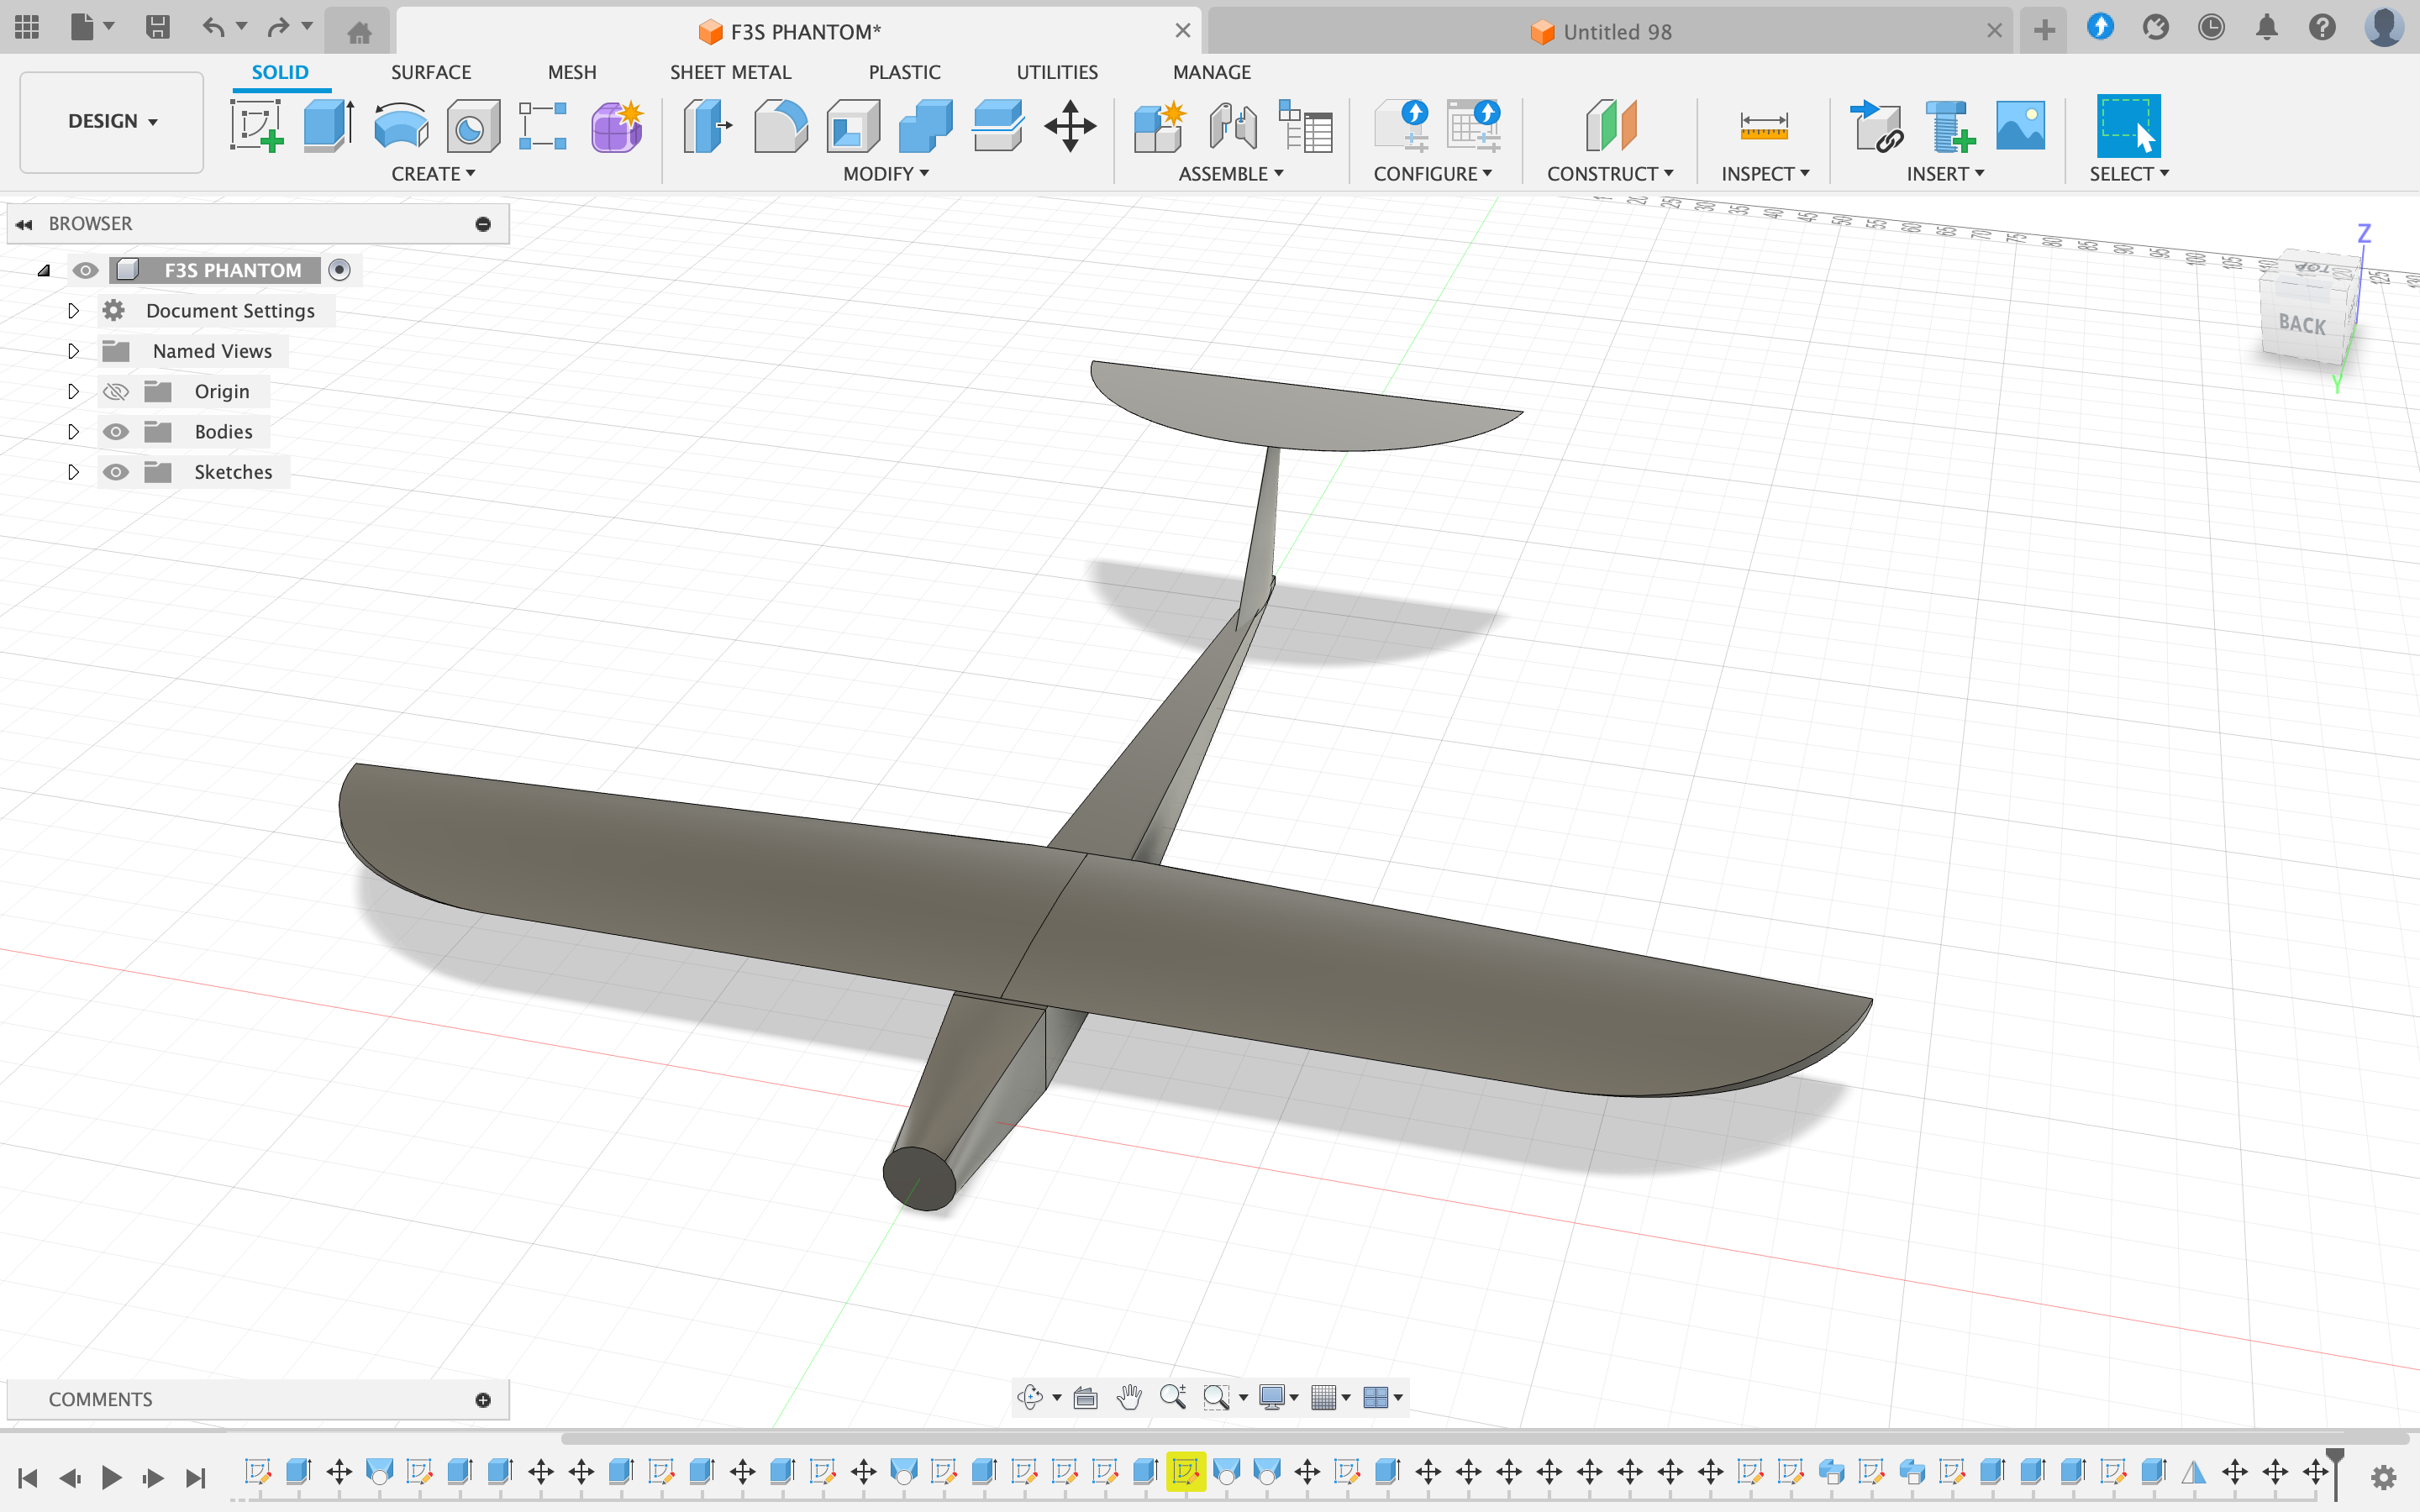Select the Hole tool

[473, 126]
